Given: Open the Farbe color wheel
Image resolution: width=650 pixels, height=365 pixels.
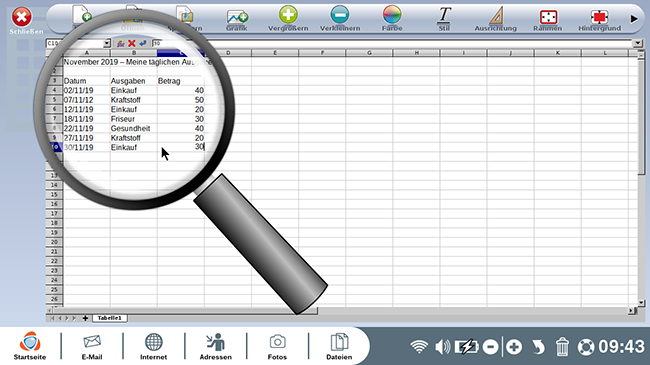Looking at the screenshot, I should 392,15.
